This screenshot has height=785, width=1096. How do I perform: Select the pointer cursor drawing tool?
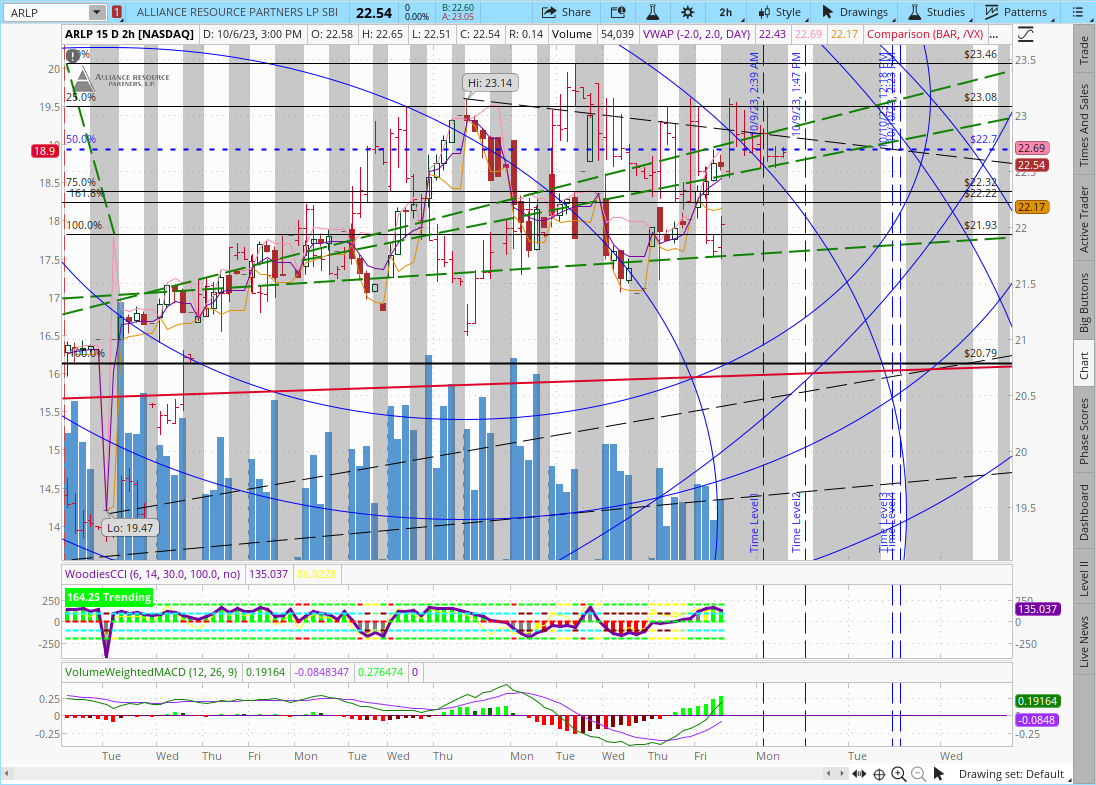point(939,774)
